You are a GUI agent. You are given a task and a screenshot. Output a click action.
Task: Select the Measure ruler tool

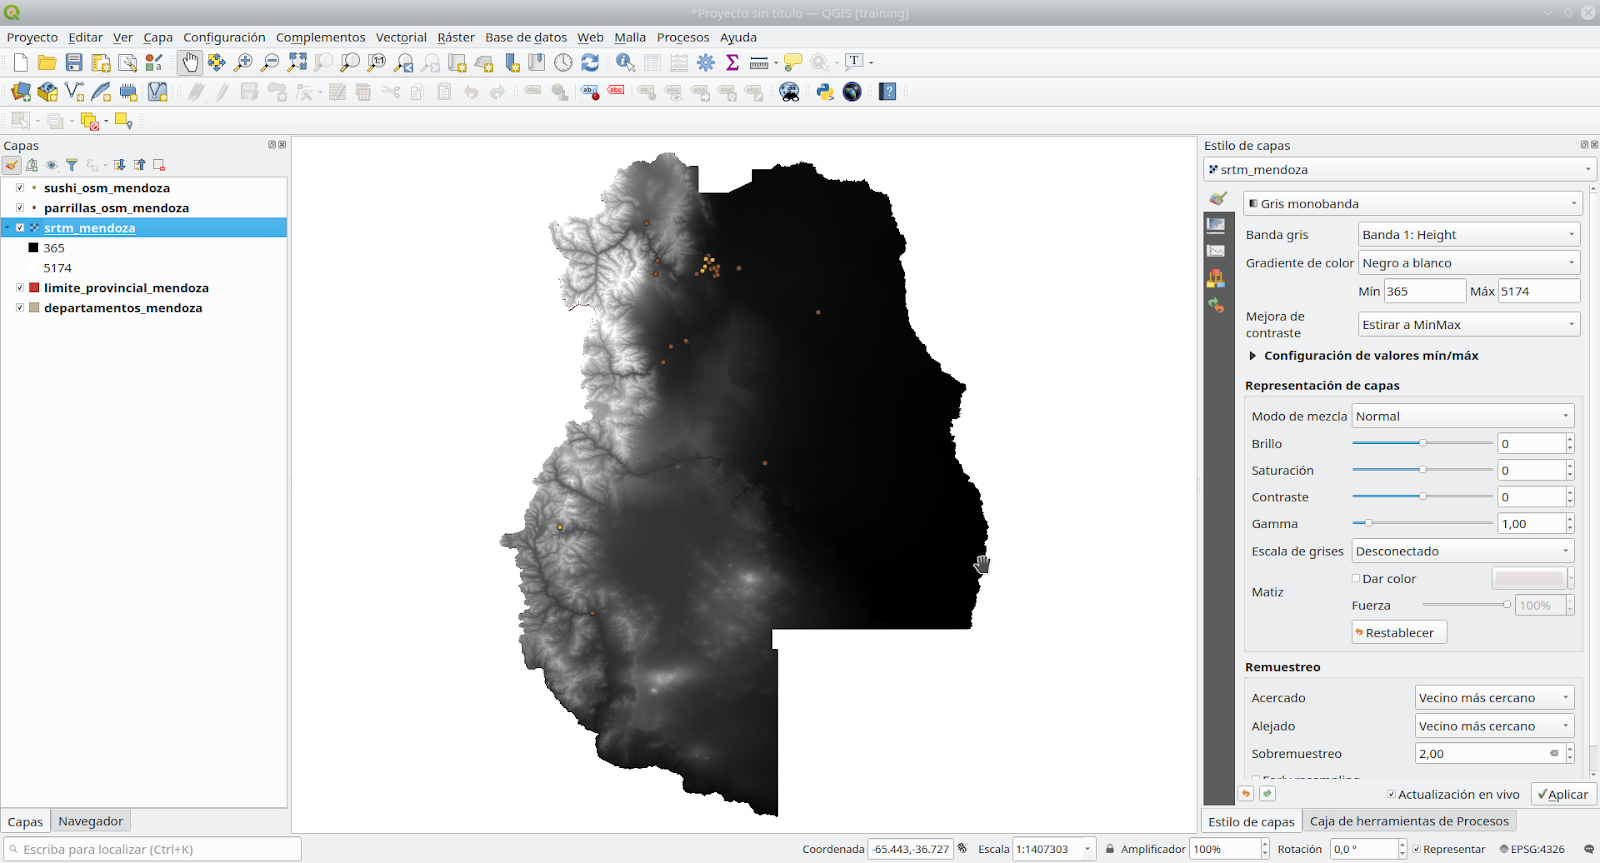759,62
